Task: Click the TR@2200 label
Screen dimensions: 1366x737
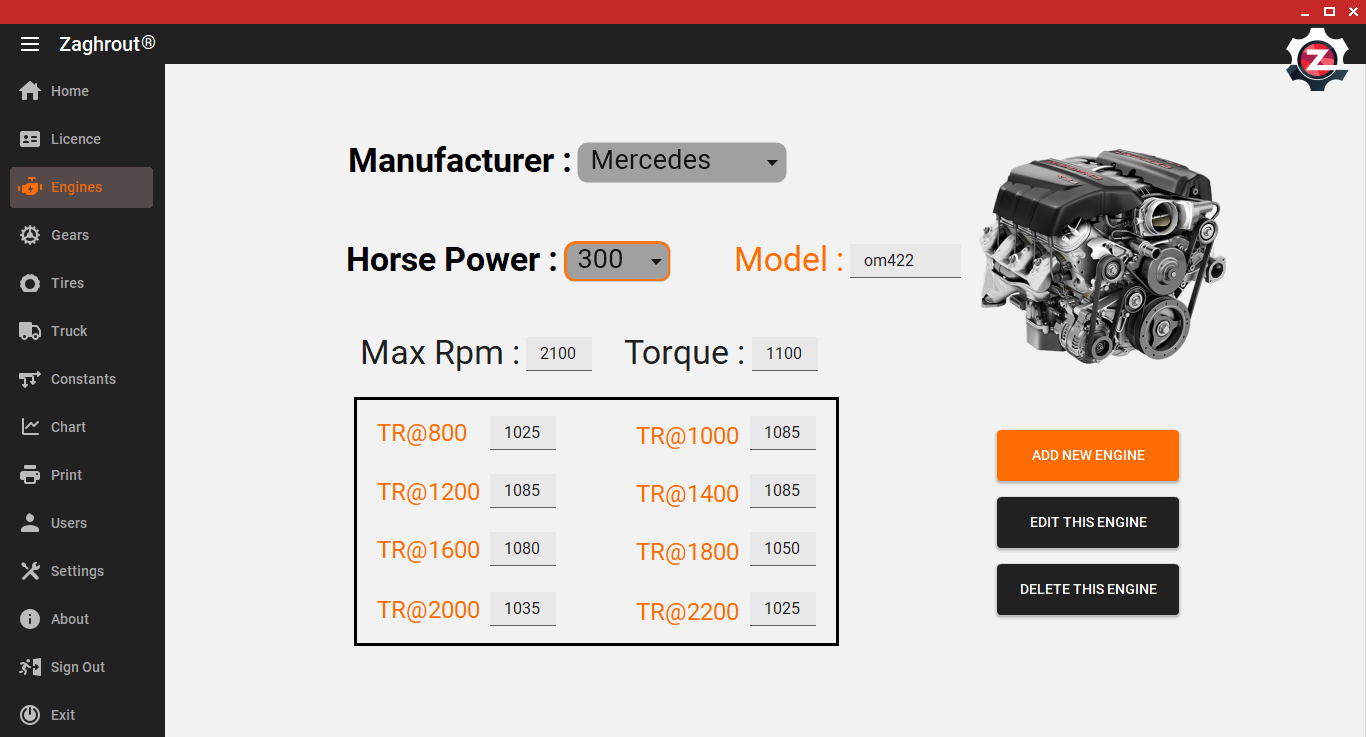Action: [688, 612]
